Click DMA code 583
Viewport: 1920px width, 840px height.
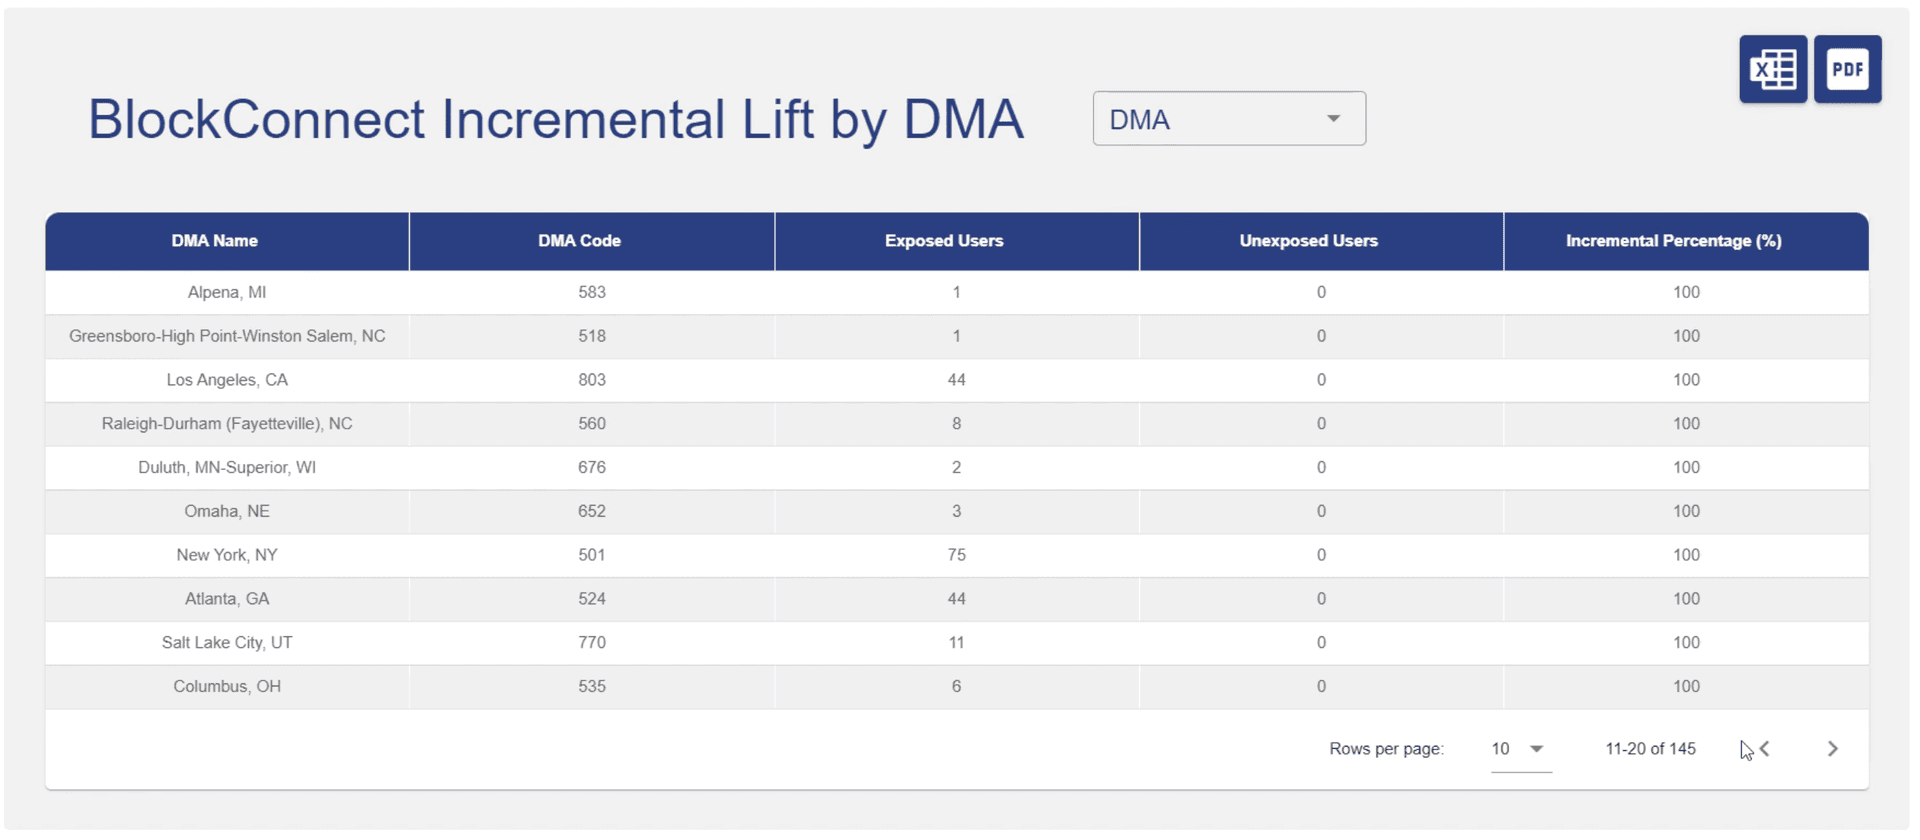592,292
